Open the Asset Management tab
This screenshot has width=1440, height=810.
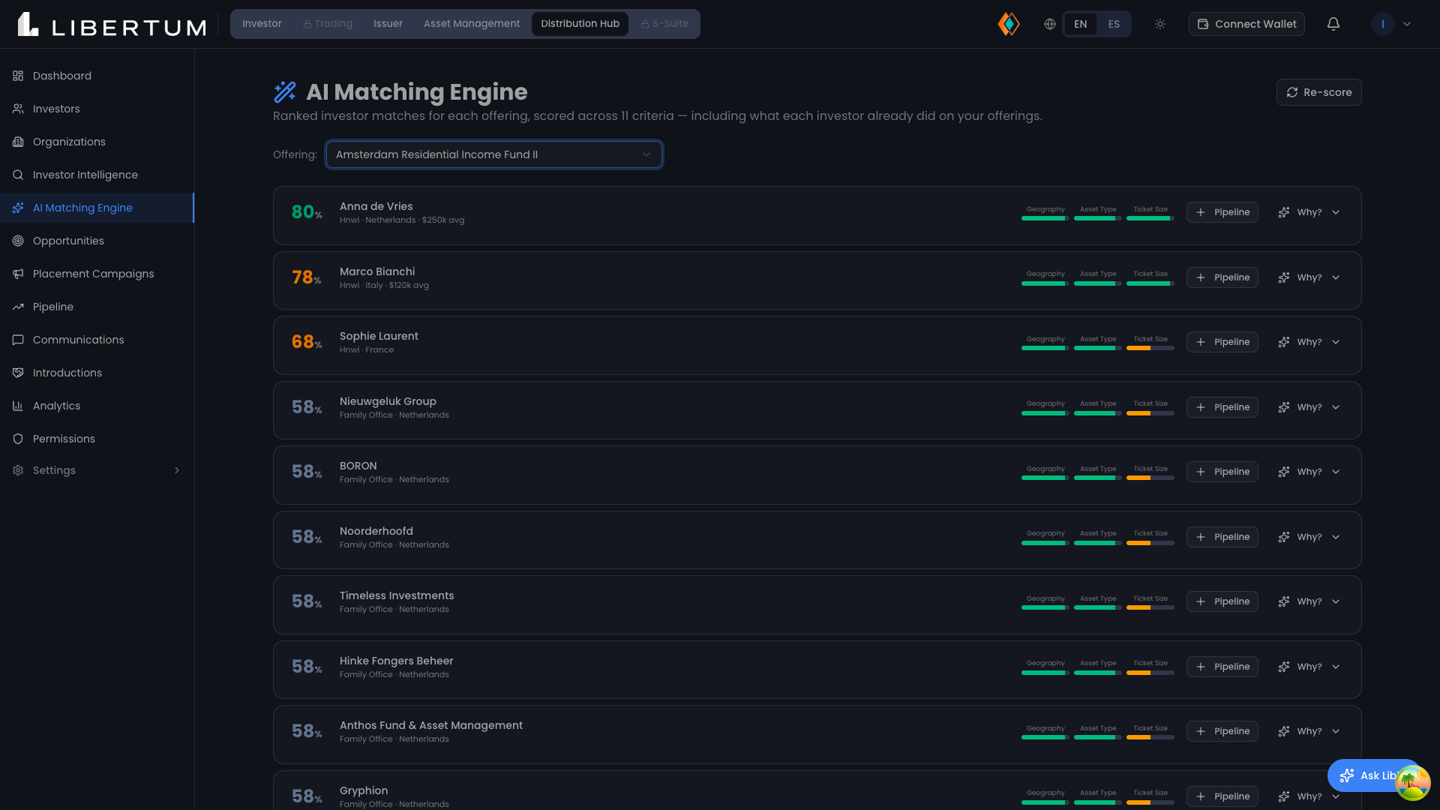coord(471,24)
